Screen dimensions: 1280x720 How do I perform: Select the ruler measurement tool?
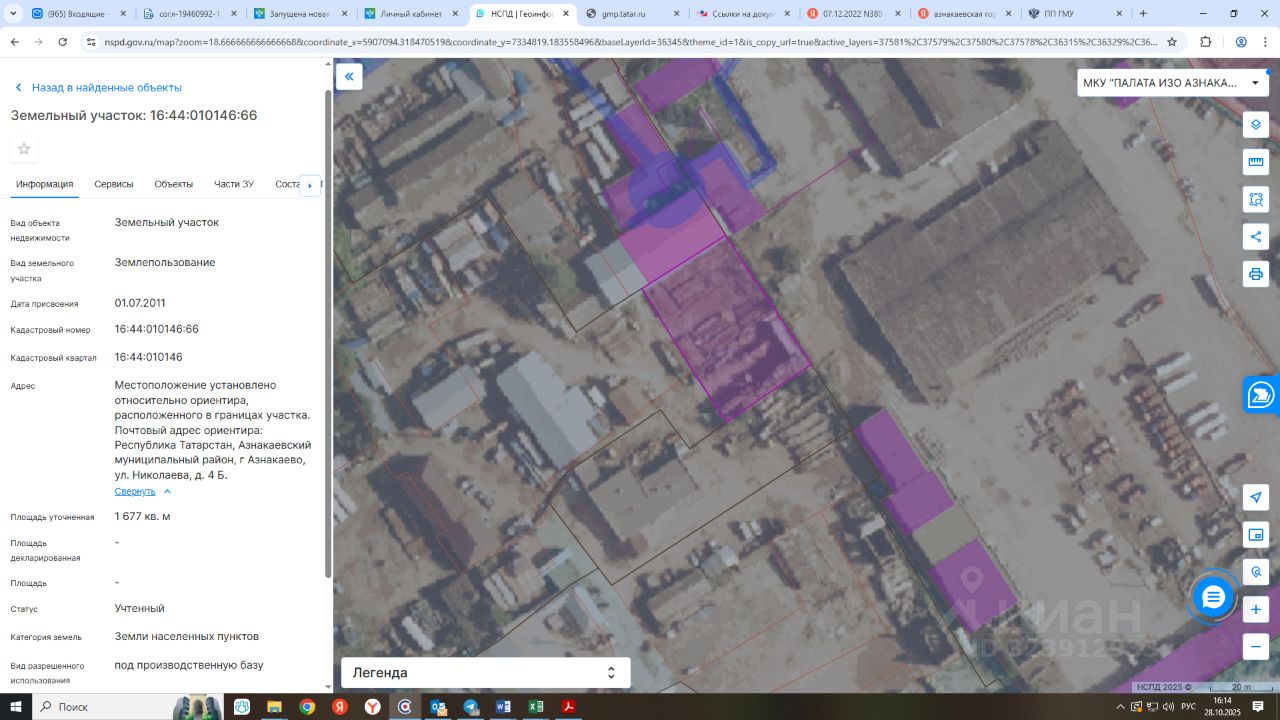[1256, 162]
